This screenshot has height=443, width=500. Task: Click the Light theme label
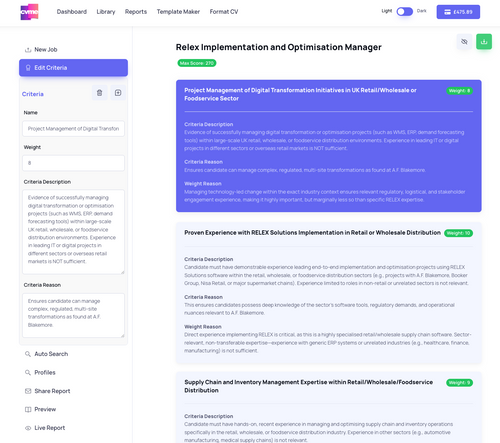coord(387,11)
